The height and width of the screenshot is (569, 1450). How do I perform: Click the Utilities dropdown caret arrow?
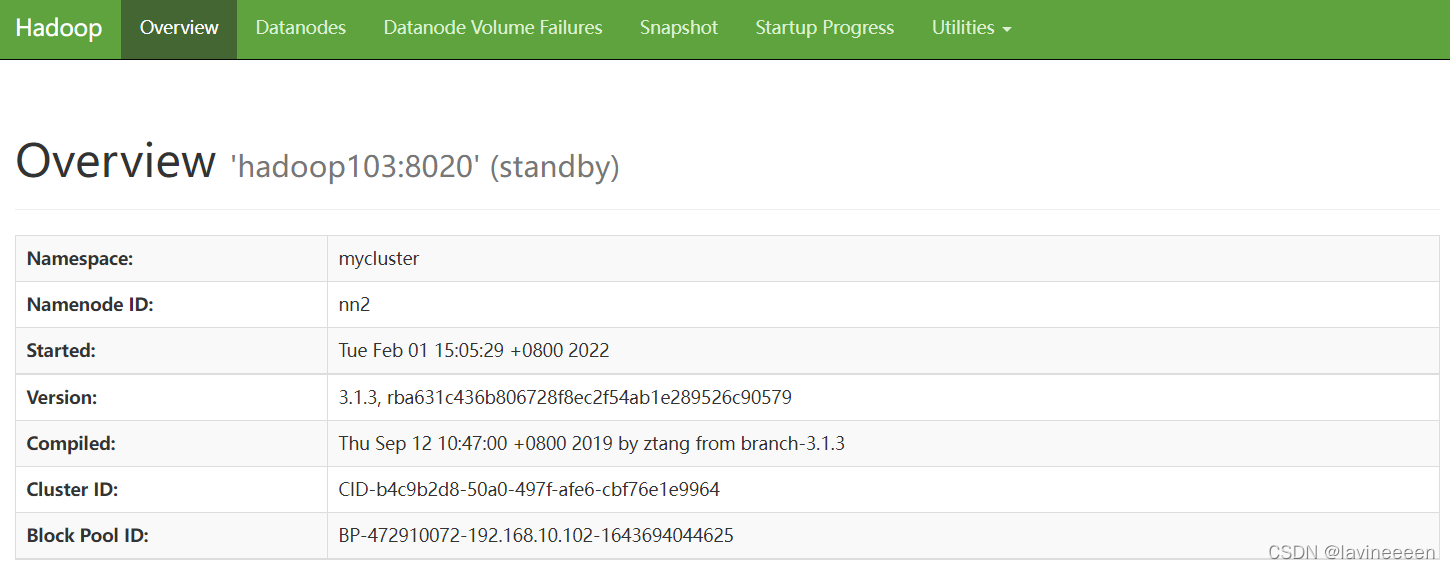pos(1007,30)
